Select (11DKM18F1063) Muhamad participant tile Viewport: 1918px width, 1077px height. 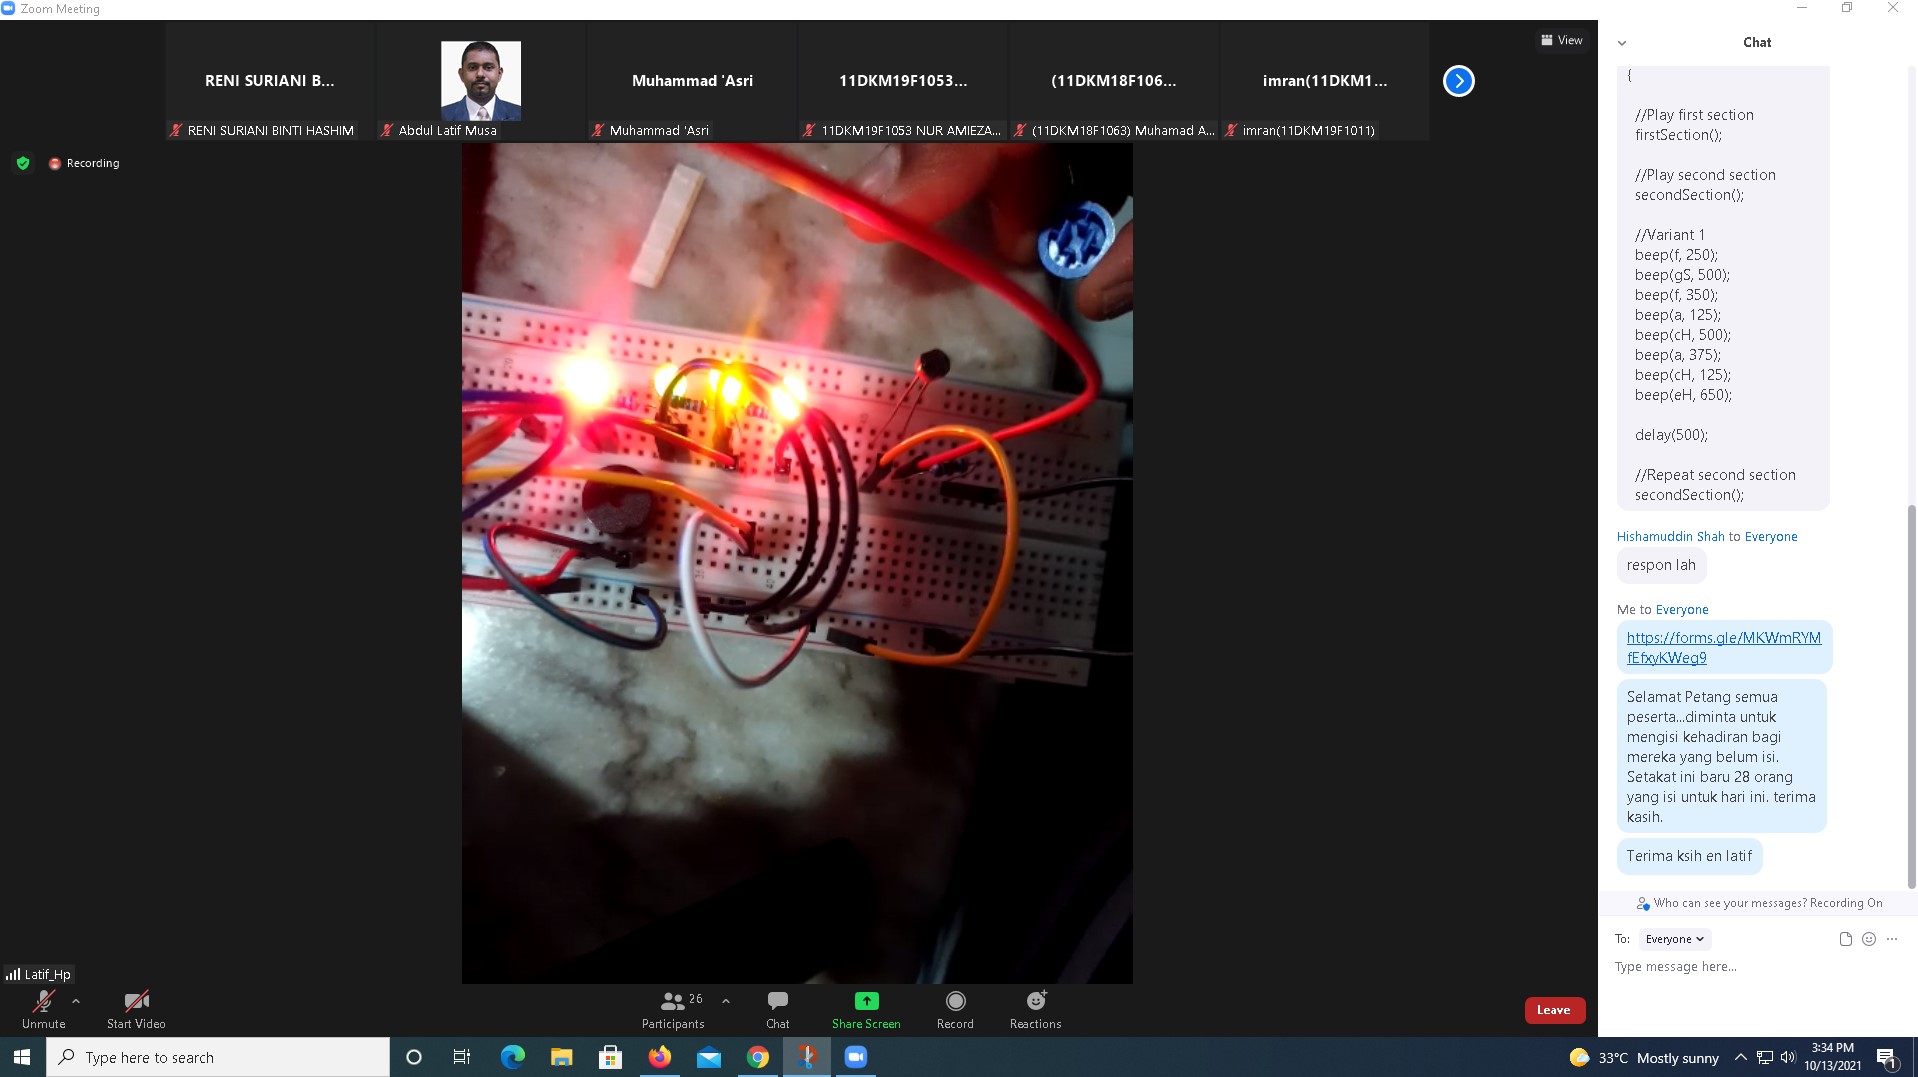[1114, 81]
